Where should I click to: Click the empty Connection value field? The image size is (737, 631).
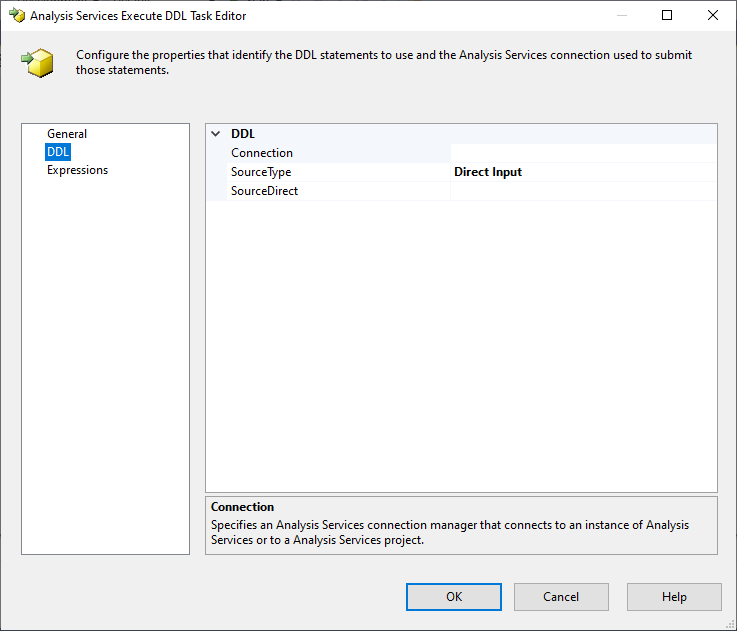point(583,153)
